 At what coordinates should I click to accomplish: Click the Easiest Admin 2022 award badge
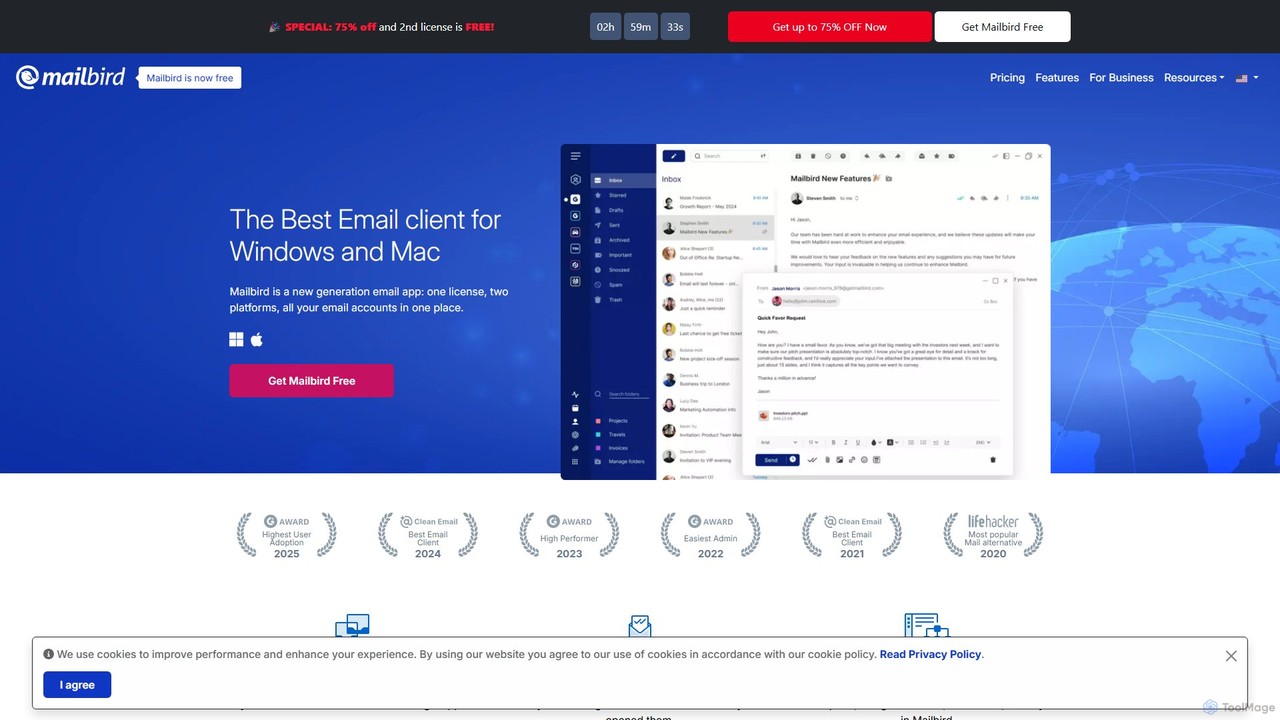pyautogui.click(x=710, y=535)
